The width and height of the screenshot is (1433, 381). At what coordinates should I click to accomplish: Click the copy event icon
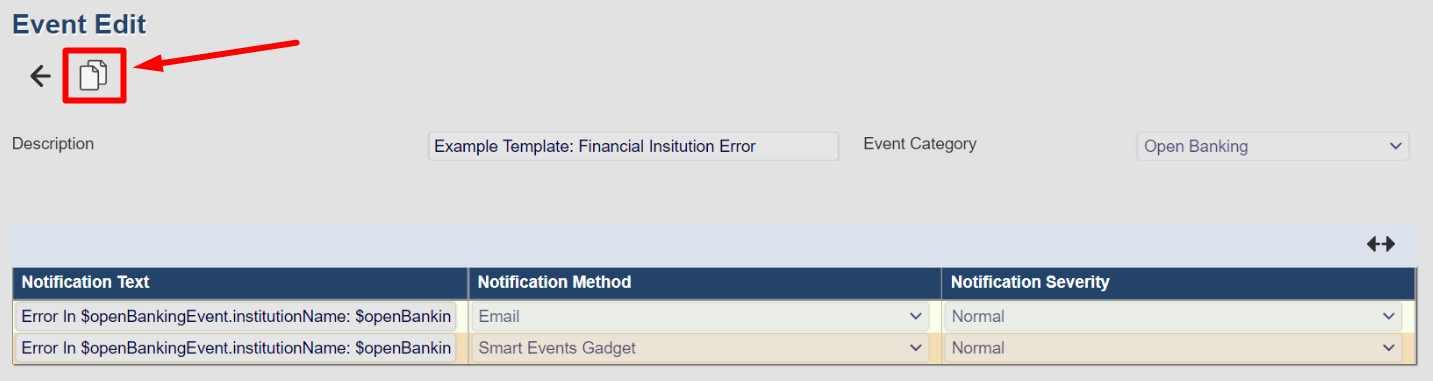coord(94,76)
